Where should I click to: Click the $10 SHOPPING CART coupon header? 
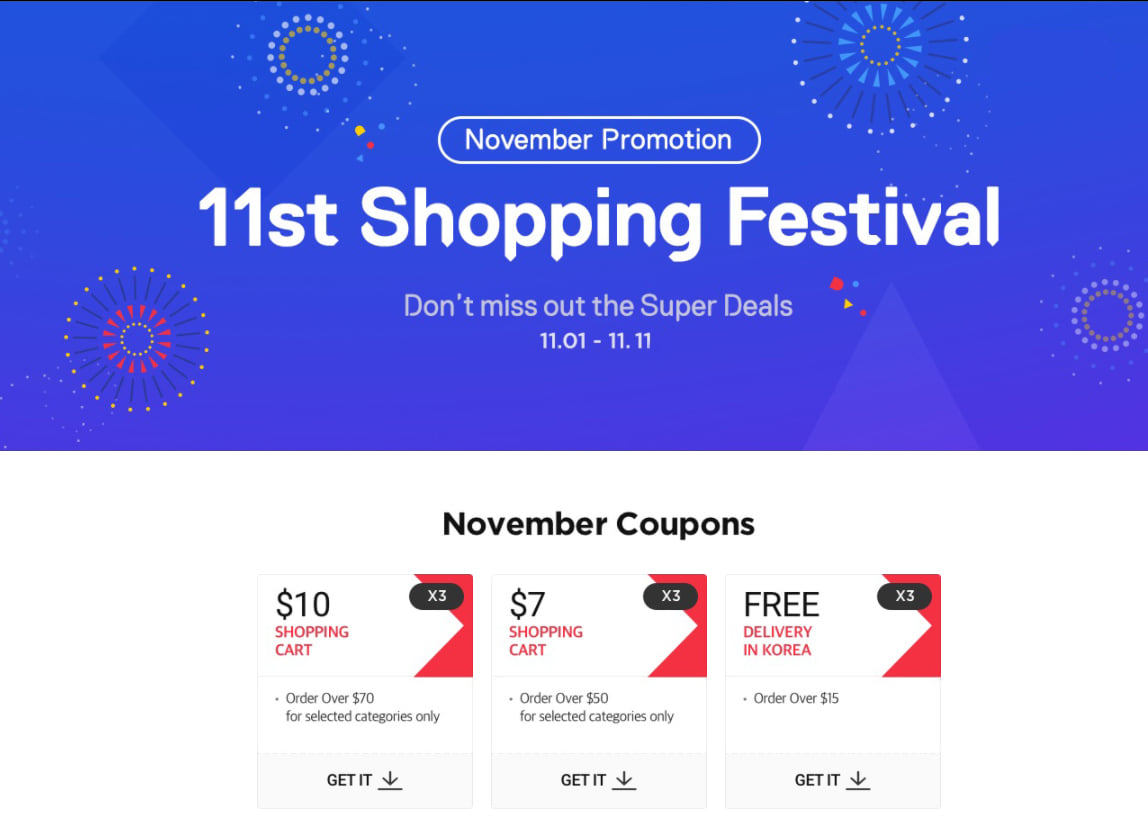tap(365, 625)
